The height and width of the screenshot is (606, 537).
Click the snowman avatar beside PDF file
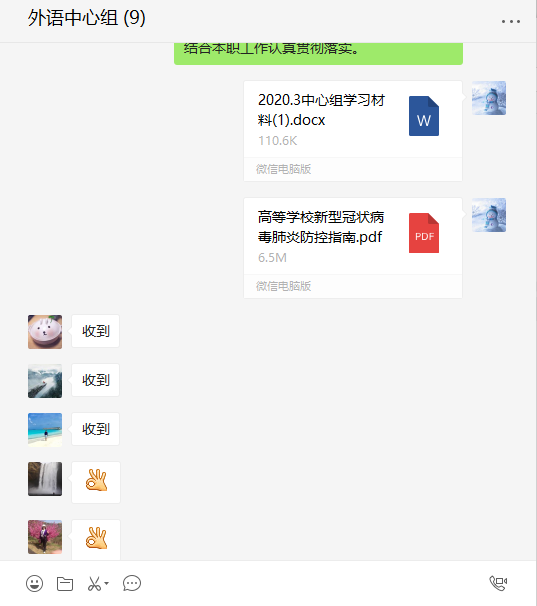[x=489, y=215]
